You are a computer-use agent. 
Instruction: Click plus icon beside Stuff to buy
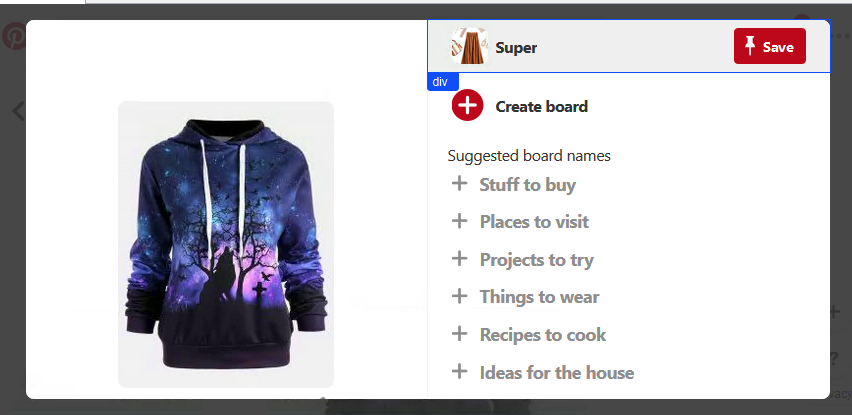pyautogui.click(x=460, y=184)
